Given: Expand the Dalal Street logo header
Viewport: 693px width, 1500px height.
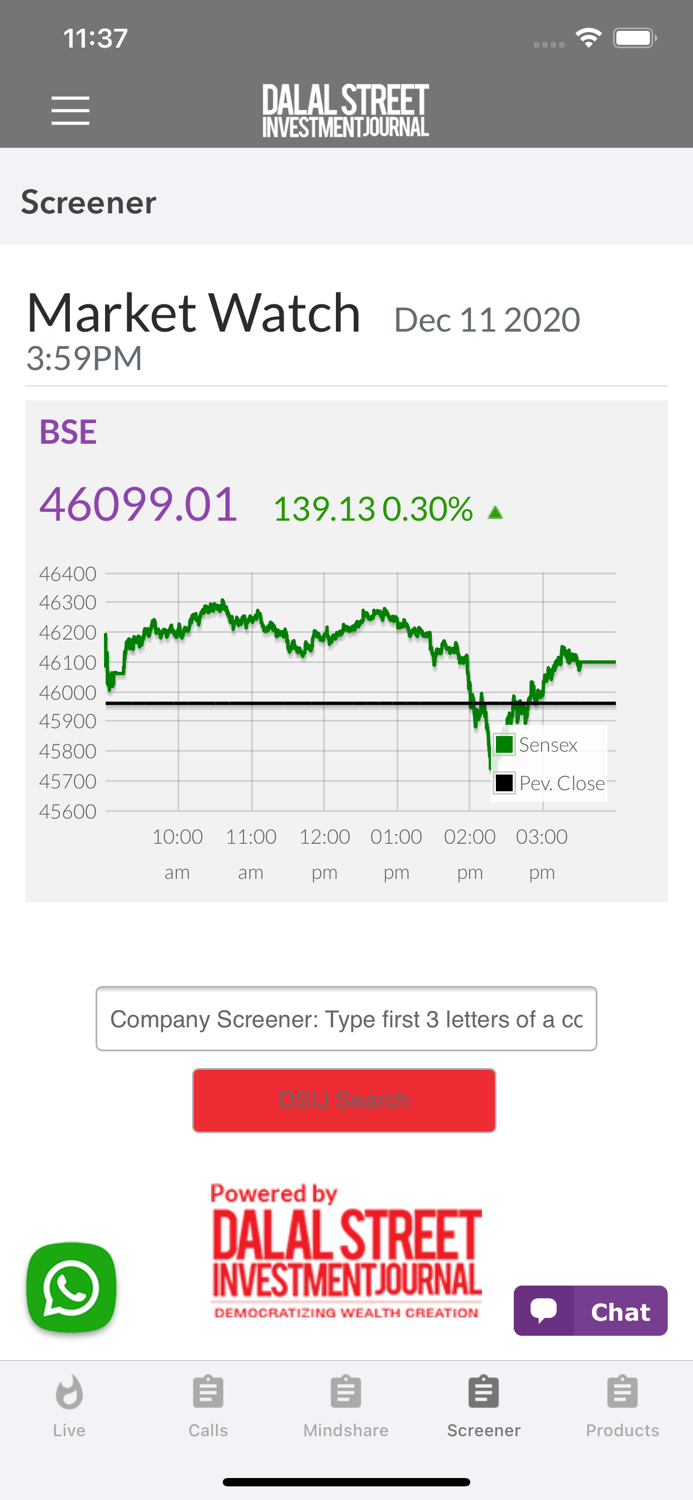Looking at the screenshot, I should (345, 108).
